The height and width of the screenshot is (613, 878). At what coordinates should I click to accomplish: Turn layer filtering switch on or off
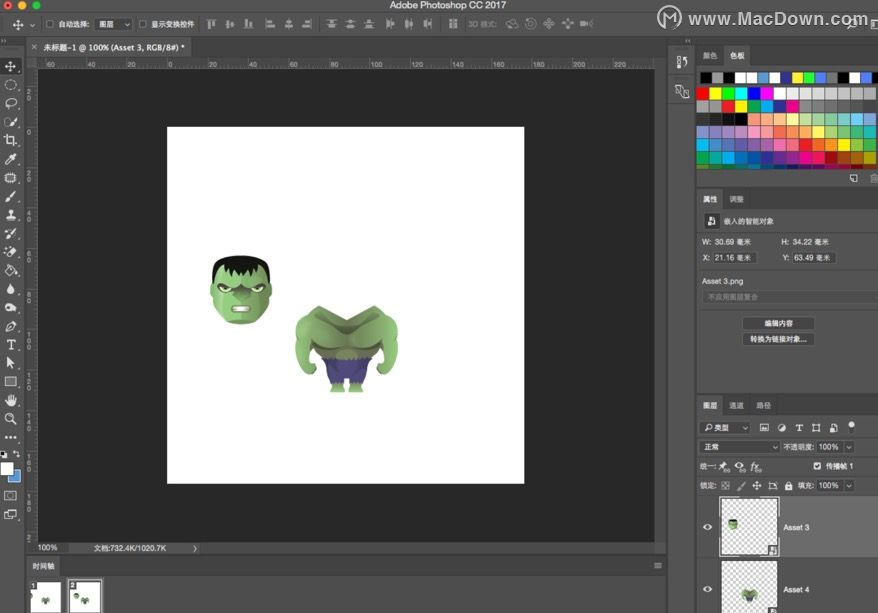click(851, 427)
